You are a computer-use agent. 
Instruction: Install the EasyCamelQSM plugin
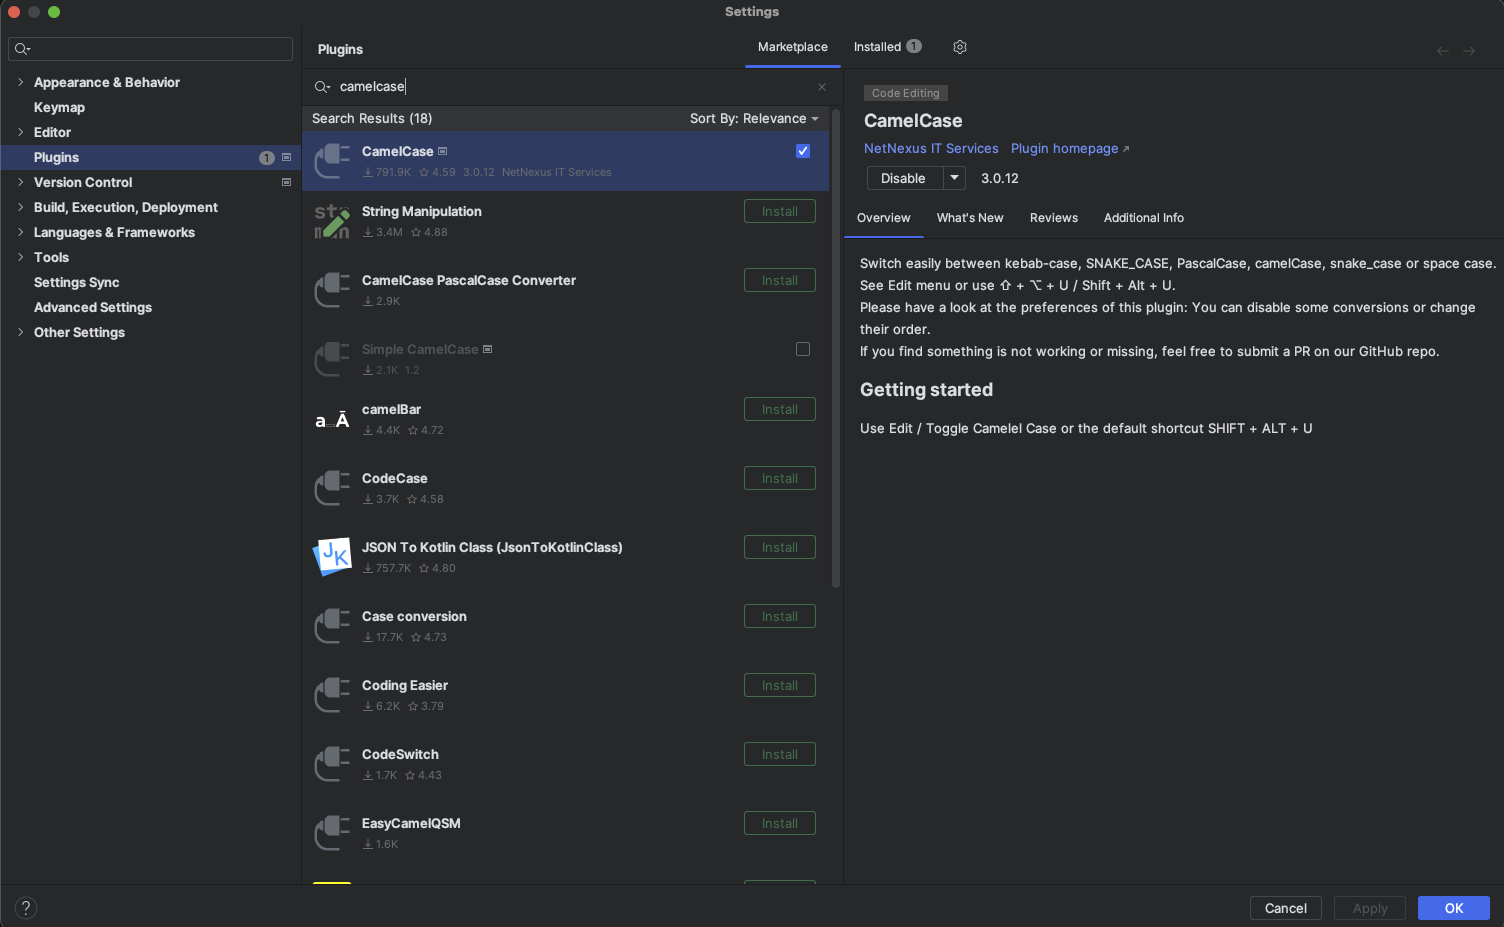click(780, 823)
